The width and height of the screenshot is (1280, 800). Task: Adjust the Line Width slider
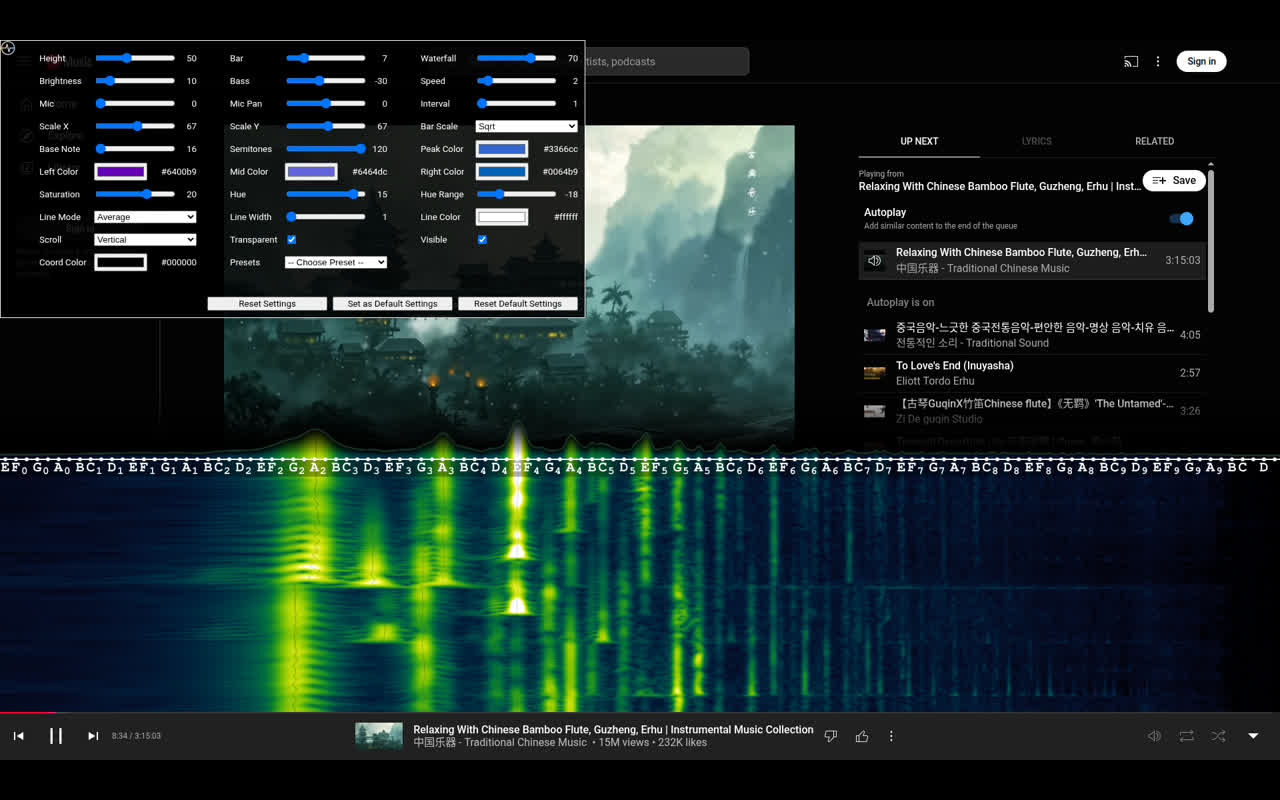point(326,217)
